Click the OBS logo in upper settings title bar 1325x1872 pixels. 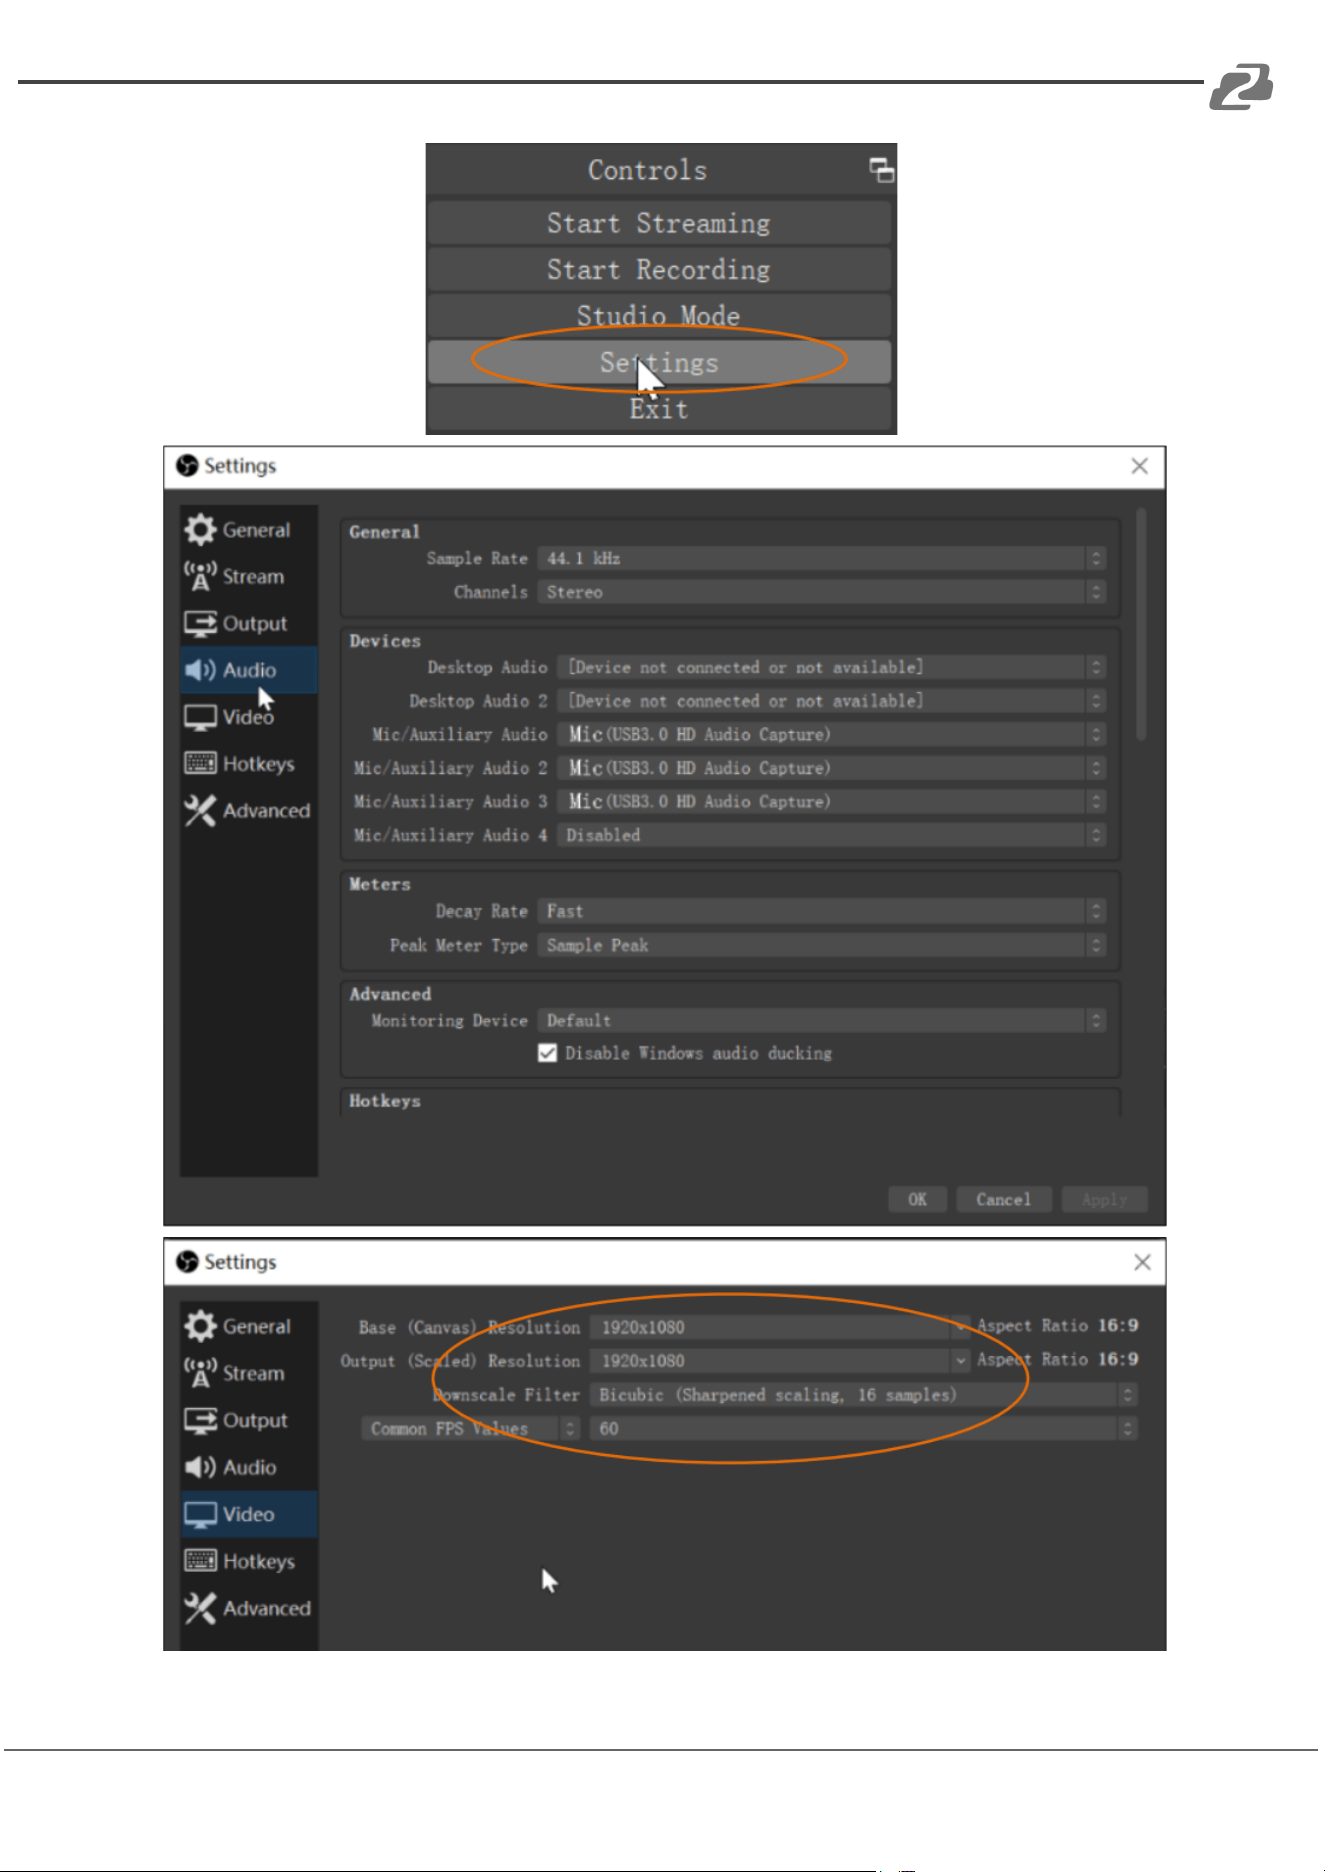coord(187,466)
